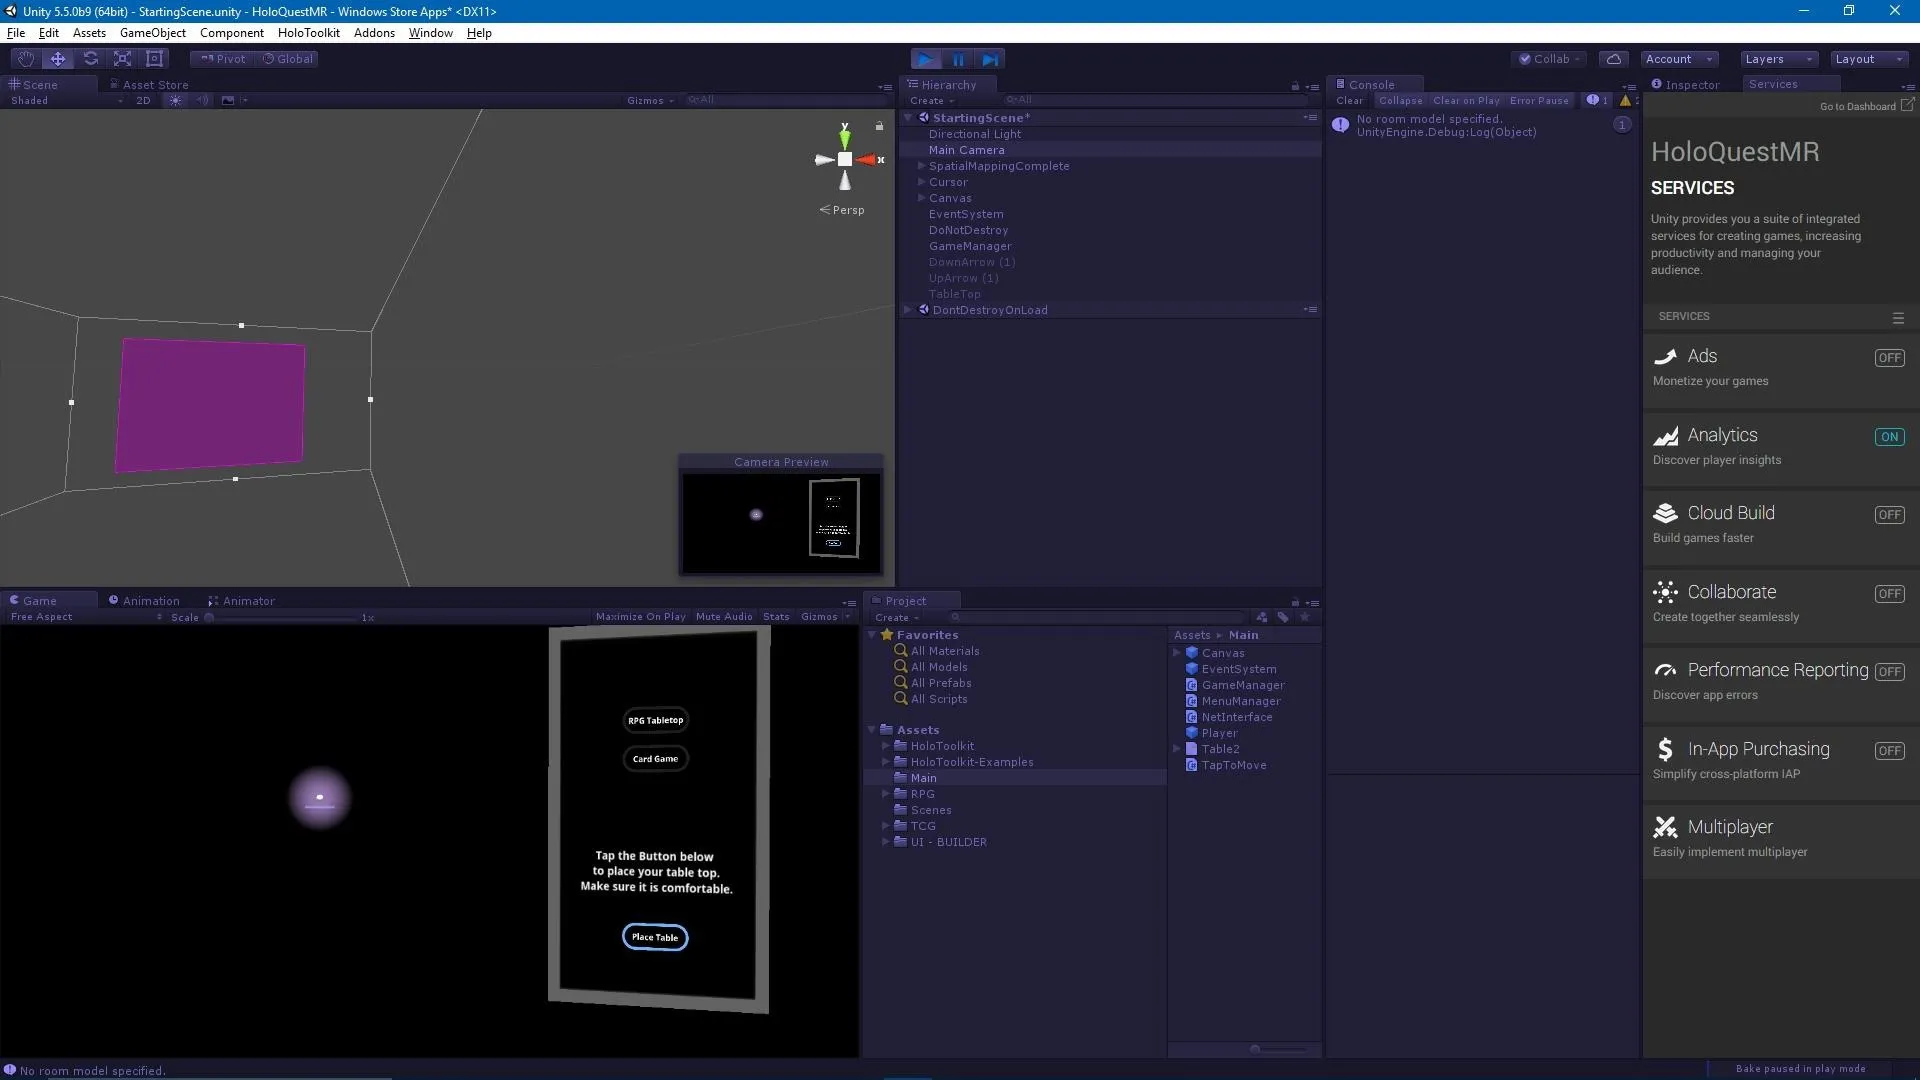Toggle Collaborate OFF switch
This screenshot has width=1920, height=1080.
pyautogui.click(x=1889, y=594)
